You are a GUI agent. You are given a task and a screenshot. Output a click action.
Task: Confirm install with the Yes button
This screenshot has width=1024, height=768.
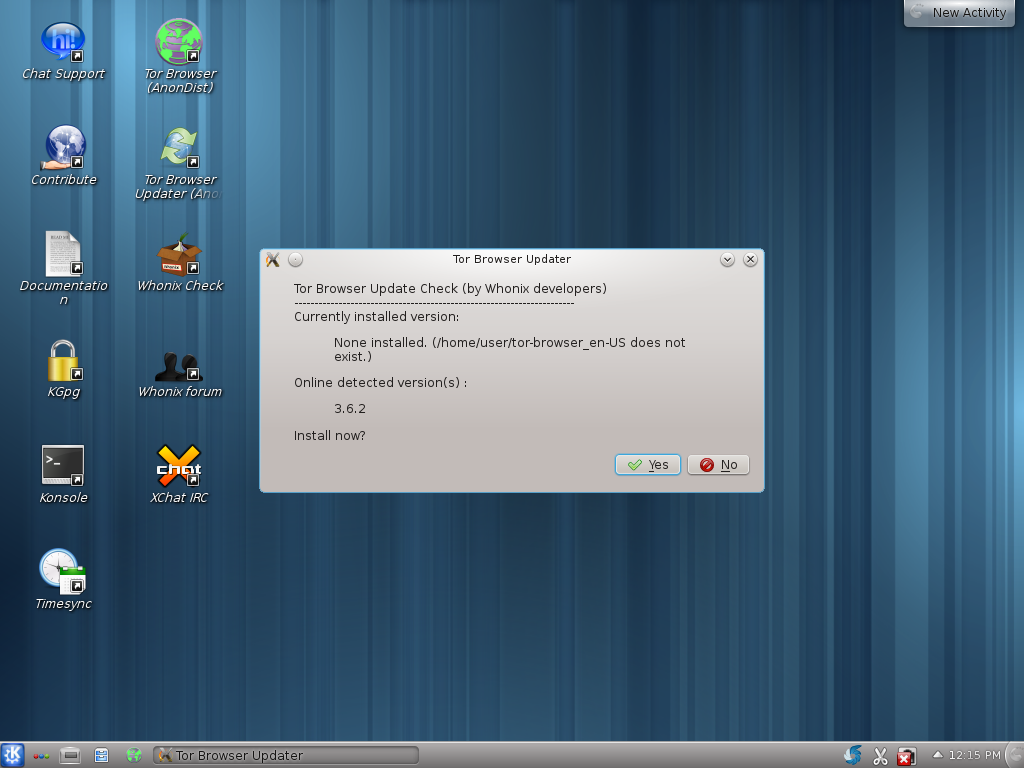(648, 465)
